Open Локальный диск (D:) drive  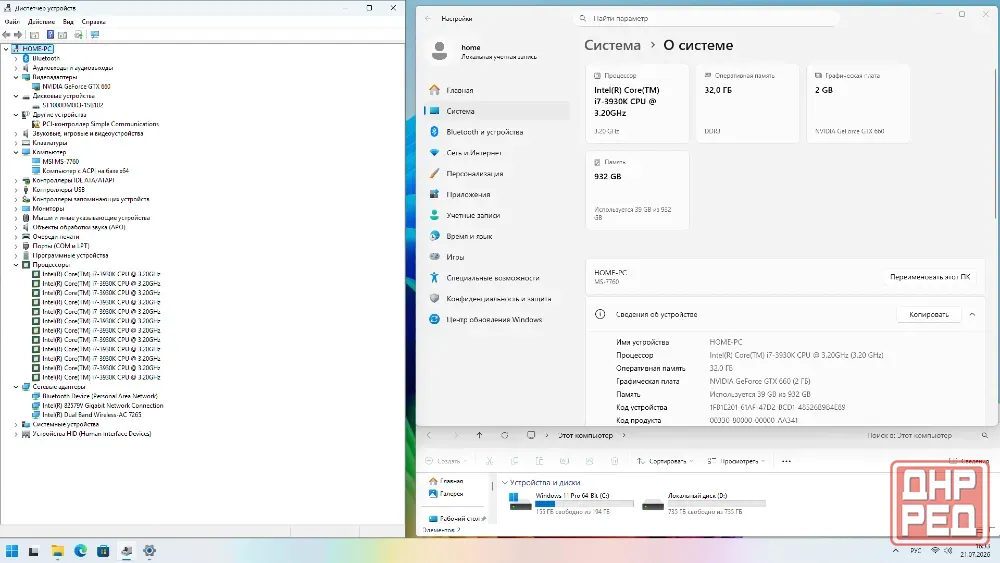[703, 502]
